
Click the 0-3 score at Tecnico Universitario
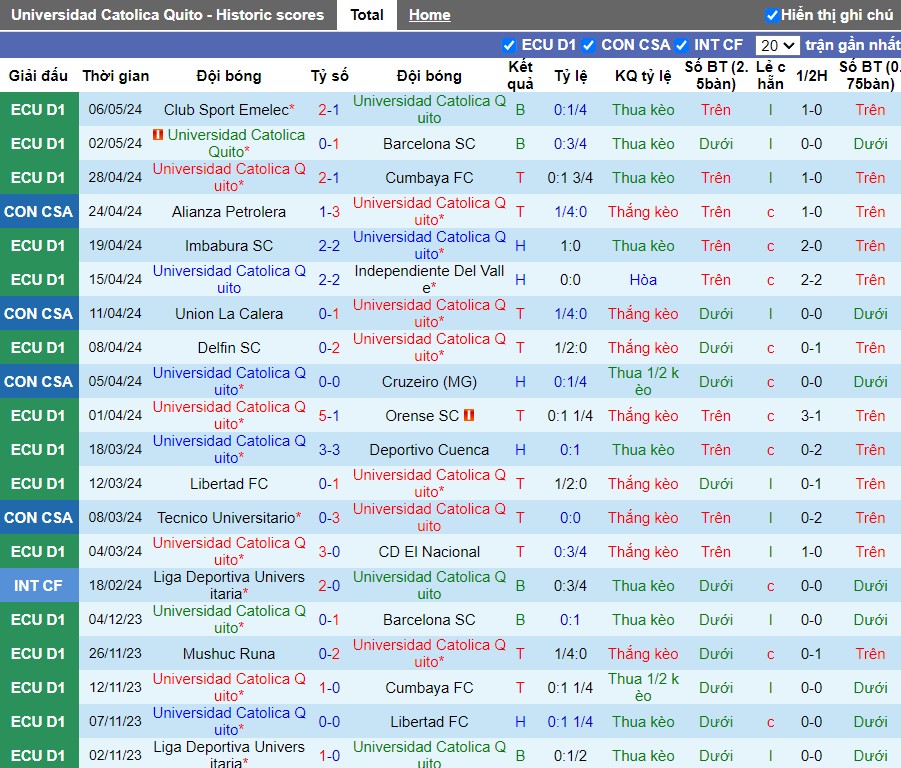tap(329, 518)
